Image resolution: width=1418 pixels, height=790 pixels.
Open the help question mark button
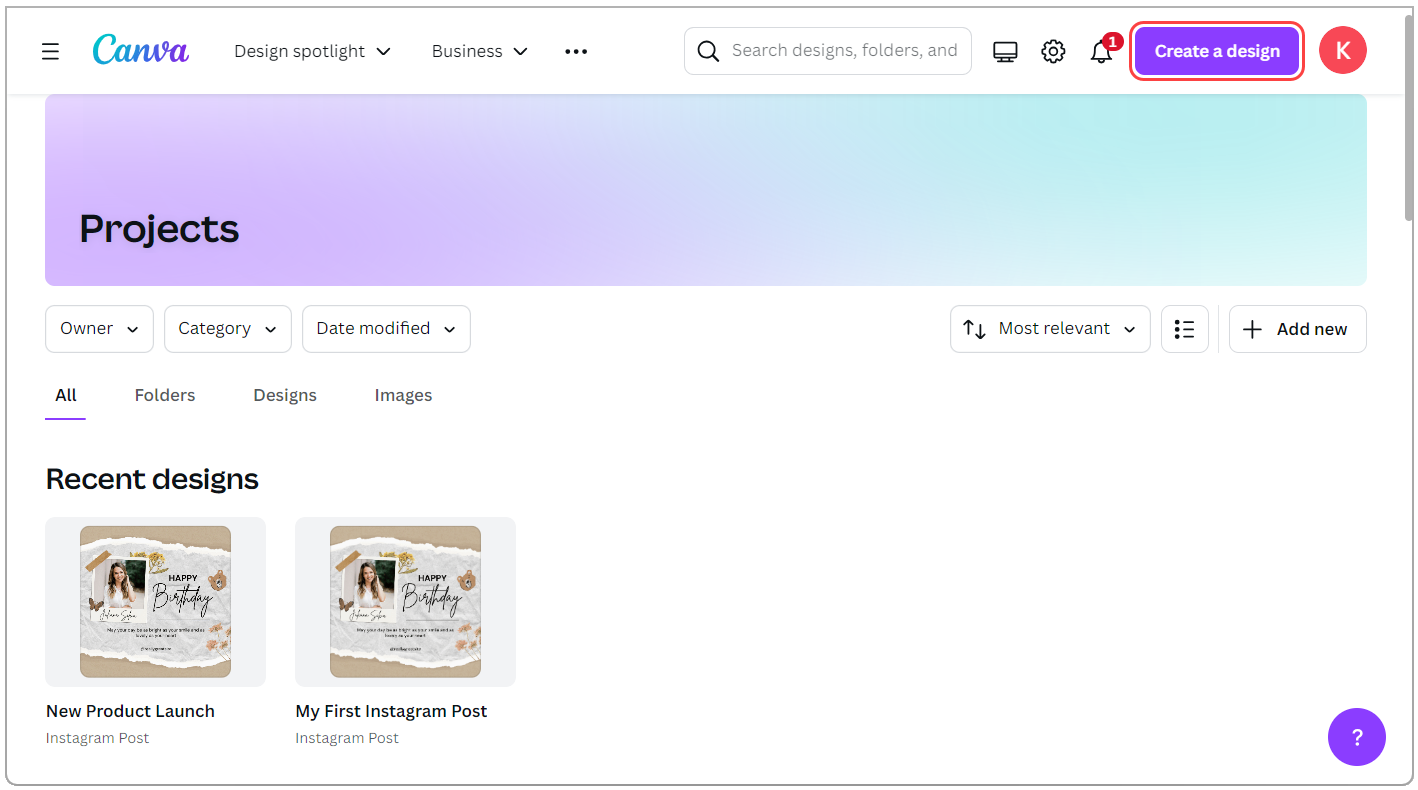(x=1356, y=737)
